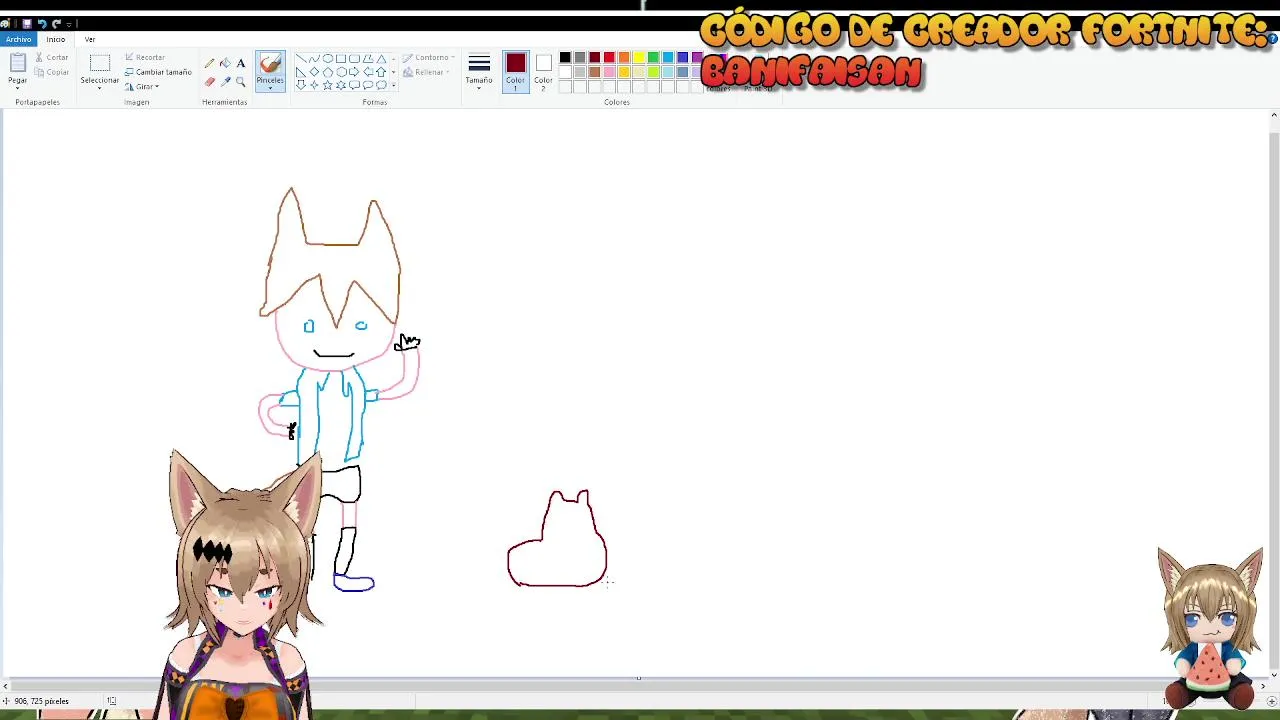Viewport: 1280px width, 720px height.
Task: Undo the last action from title bar
Action: click(42, 24)
